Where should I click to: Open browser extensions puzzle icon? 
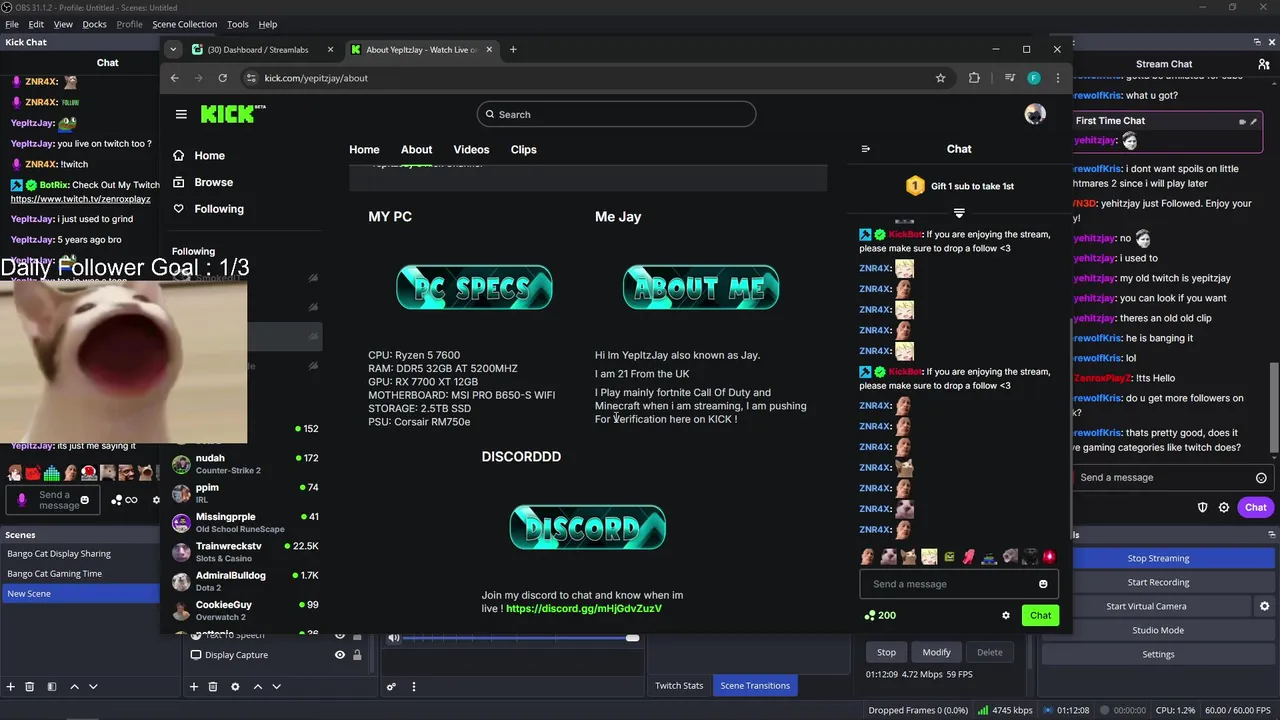click(974, 78)
